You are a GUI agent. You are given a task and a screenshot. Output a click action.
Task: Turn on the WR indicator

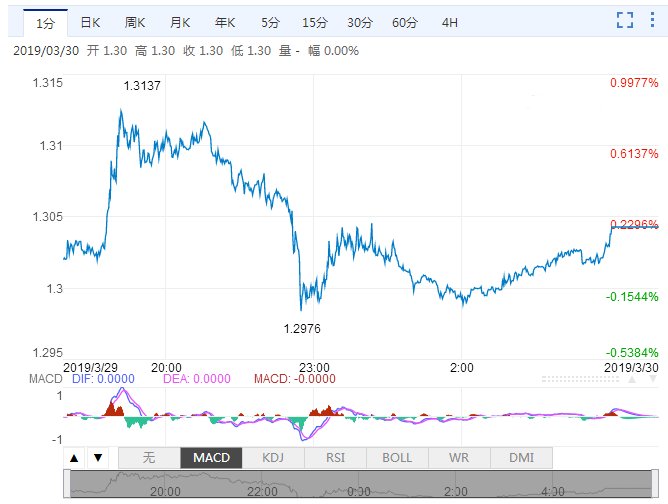pyautogui.click(x=459, y=458)
